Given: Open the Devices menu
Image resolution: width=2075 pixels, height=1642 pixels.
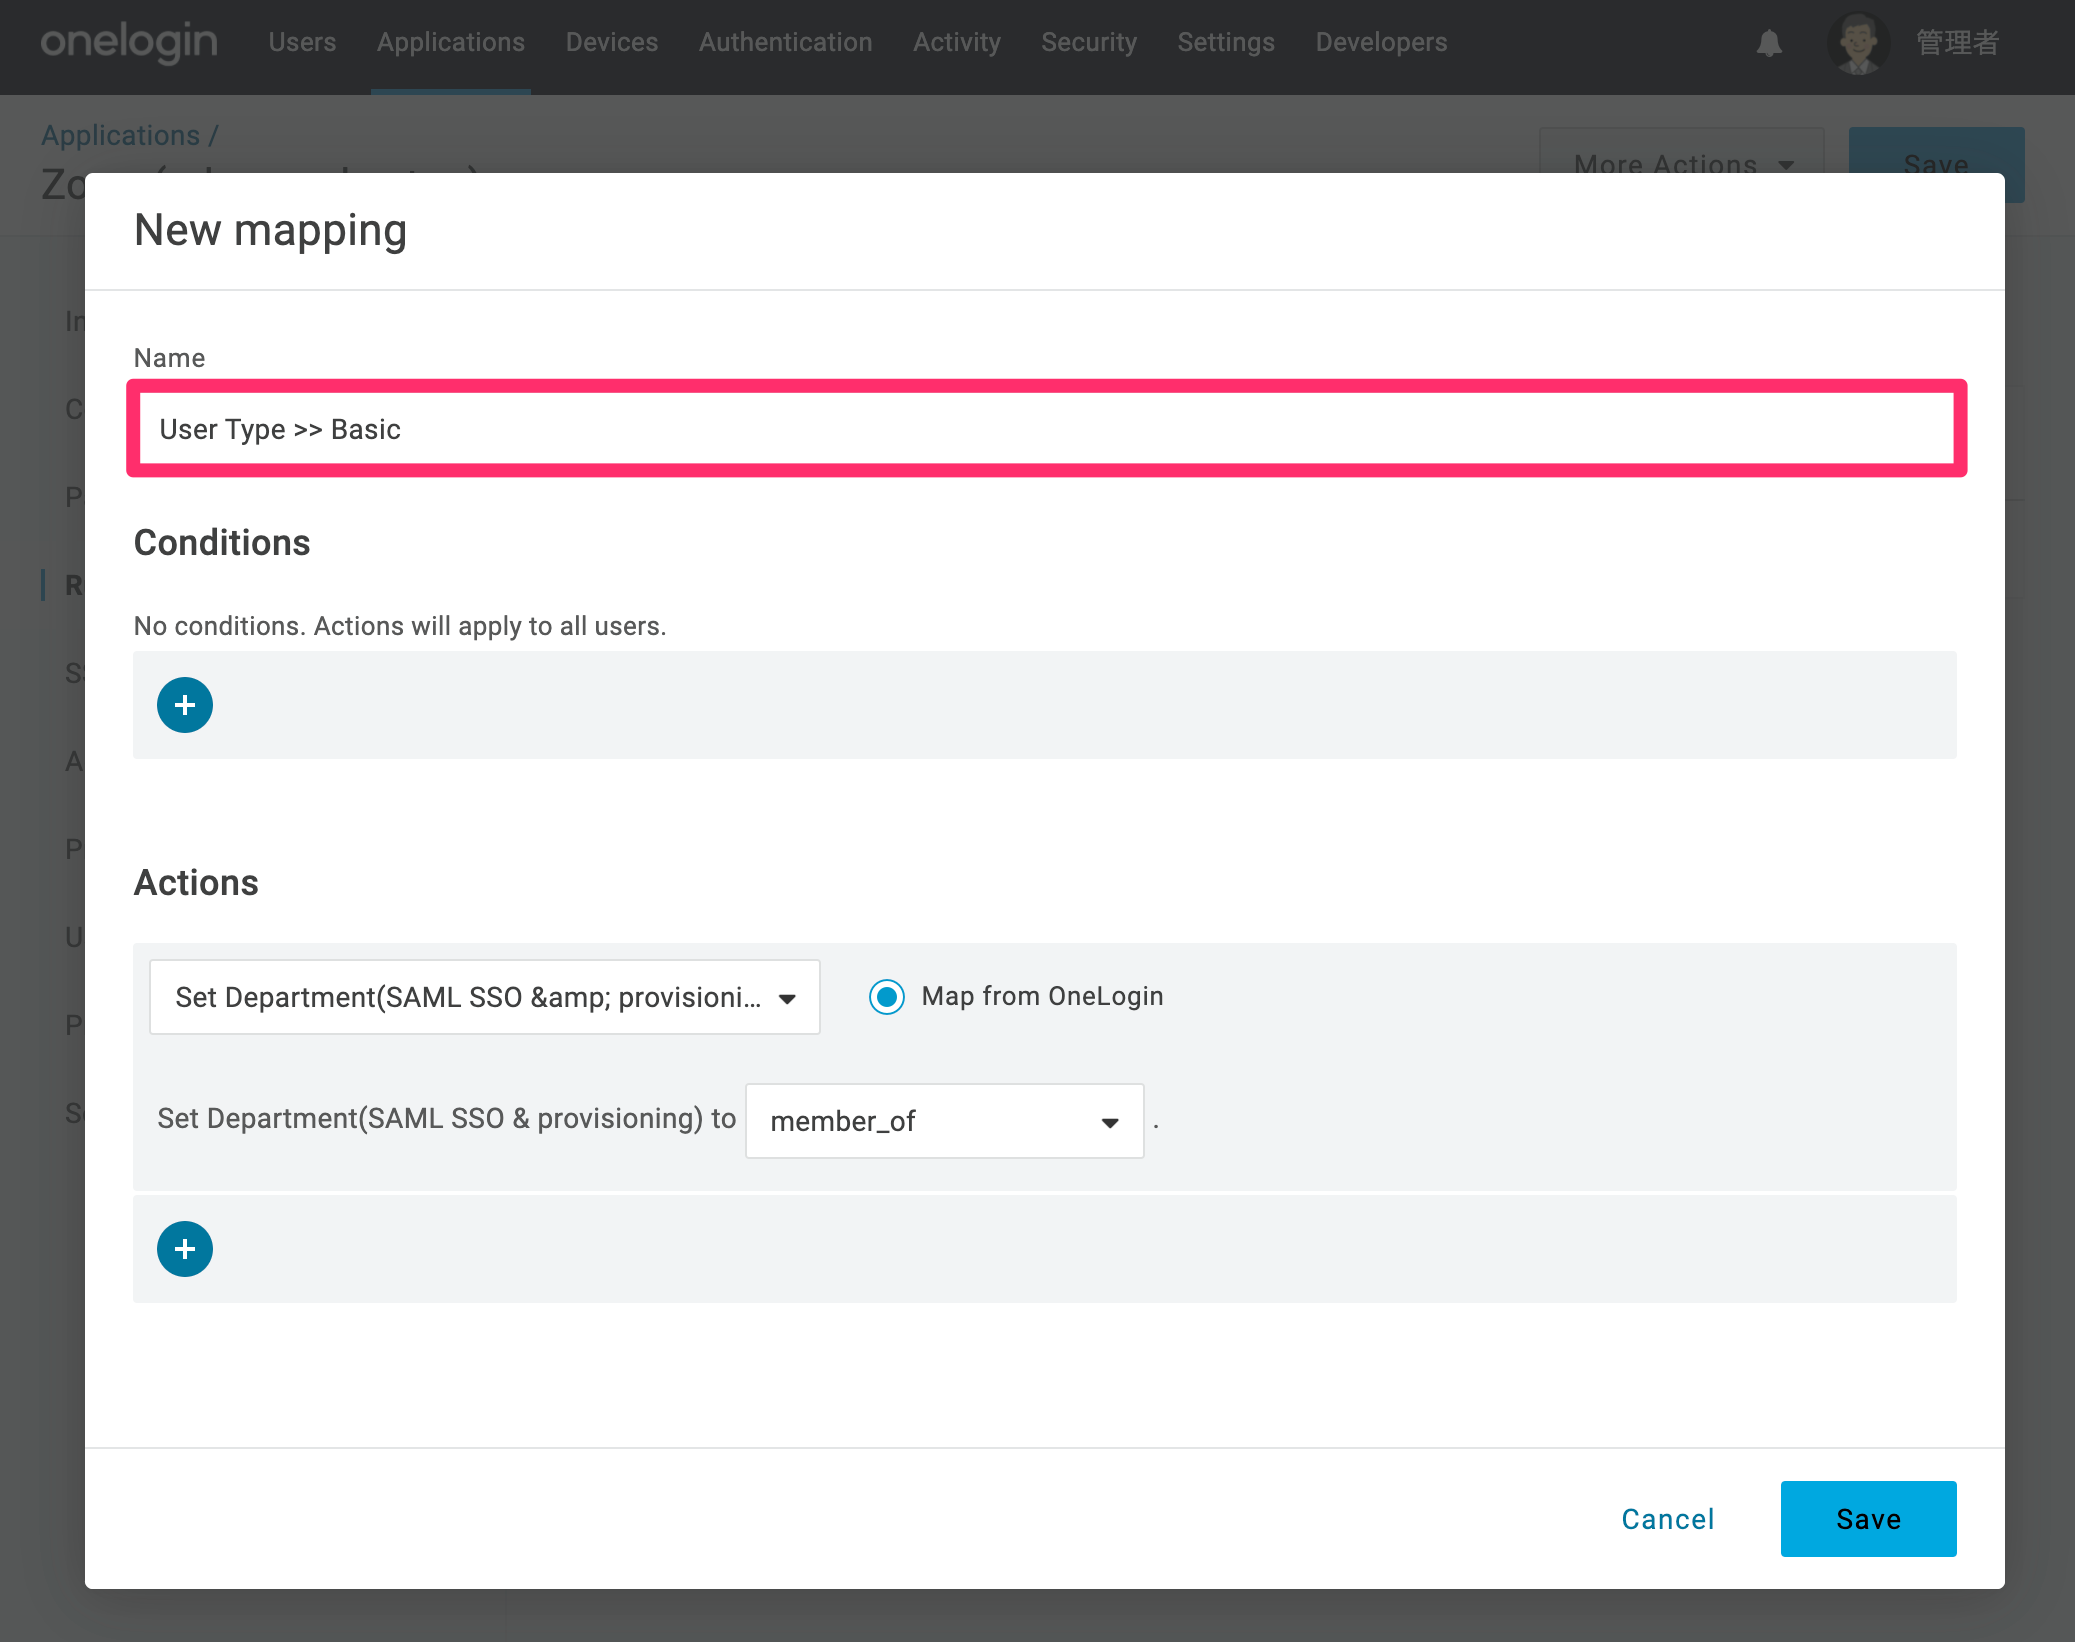Looking at the screenshot, I should [x=612, y=43].
